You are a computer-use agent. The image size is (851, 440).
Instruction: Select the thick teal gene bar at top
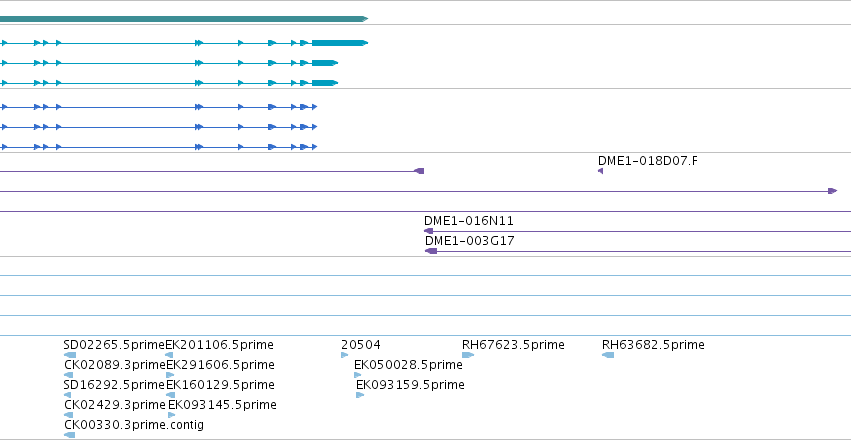point(183,19)
